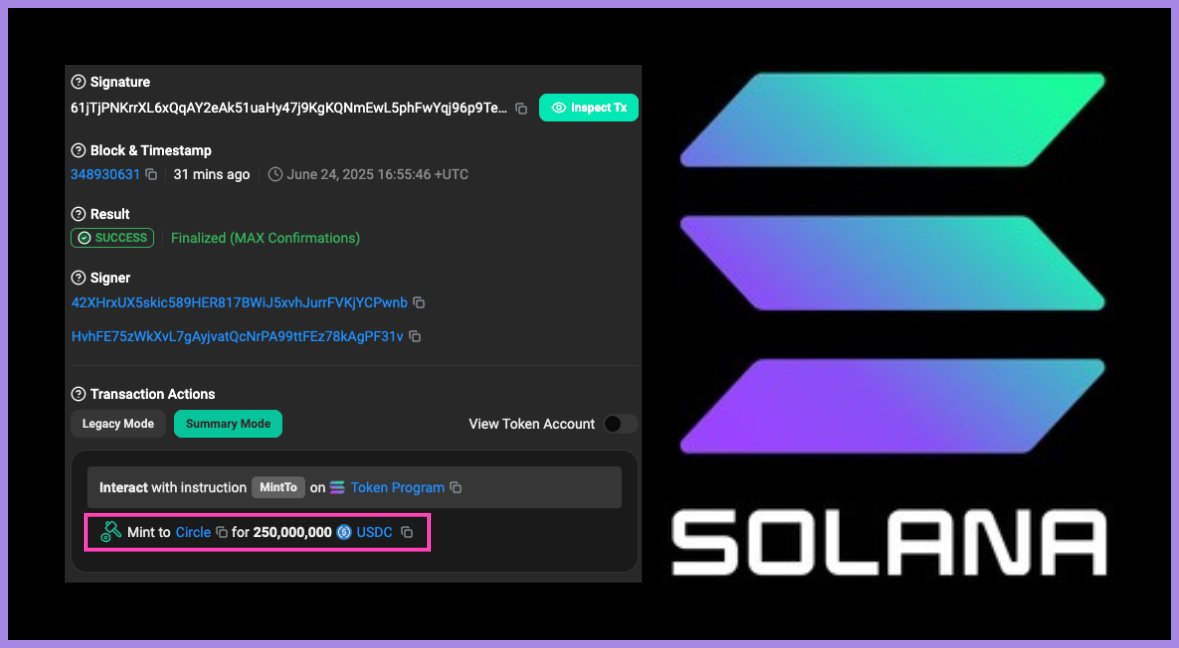Open signer address HvhFE75zWkXvL7gAyjvatQcNrPA99ttFEz78kAgPF31v
Viewport: 1179px width, 648px height.
point(237,336)
